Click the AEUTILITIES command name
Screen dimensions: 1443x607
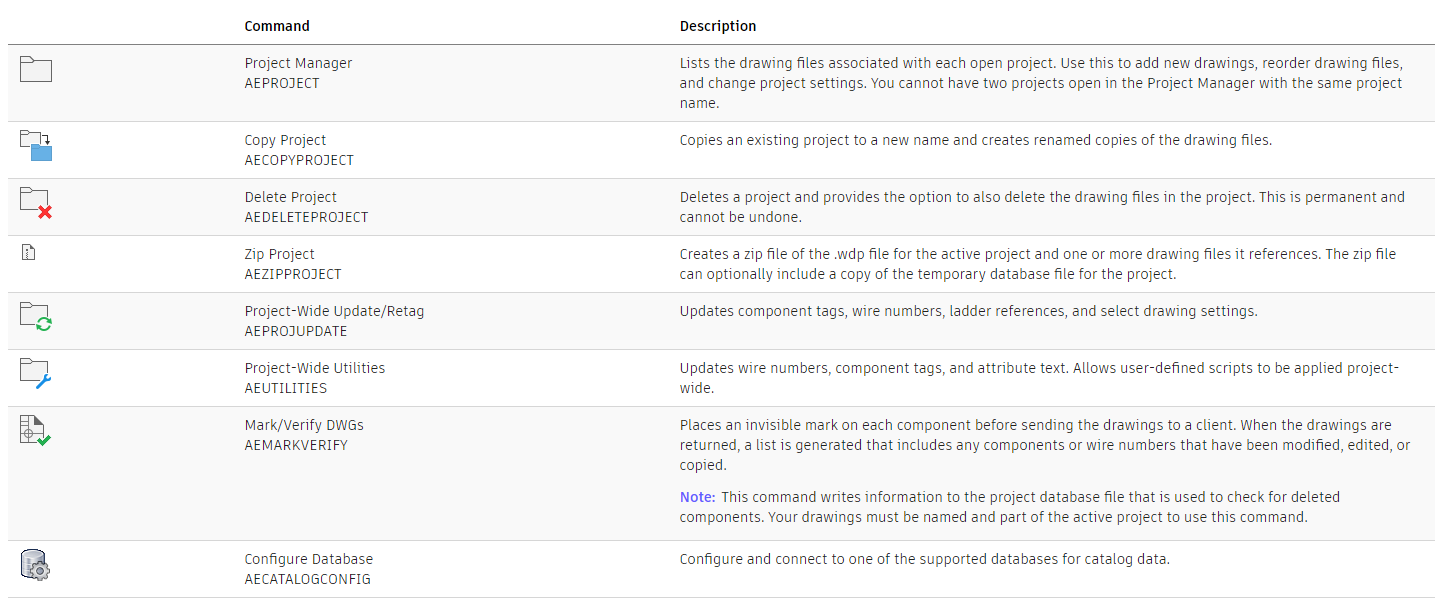tap(286, 388)
